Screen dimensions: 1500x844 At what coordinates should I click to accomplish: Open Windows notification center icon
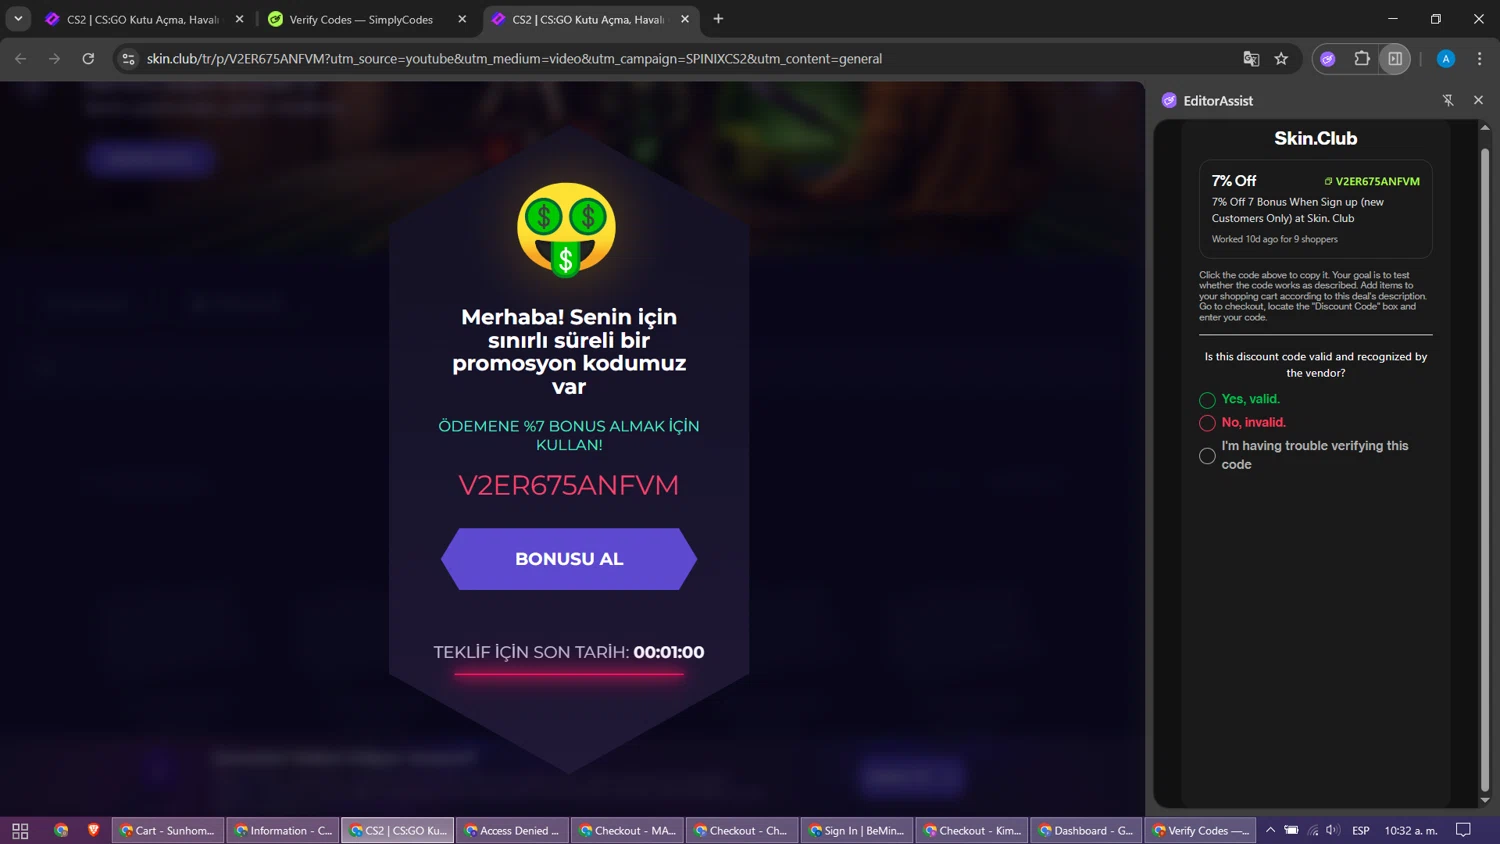click(1463, 830)
